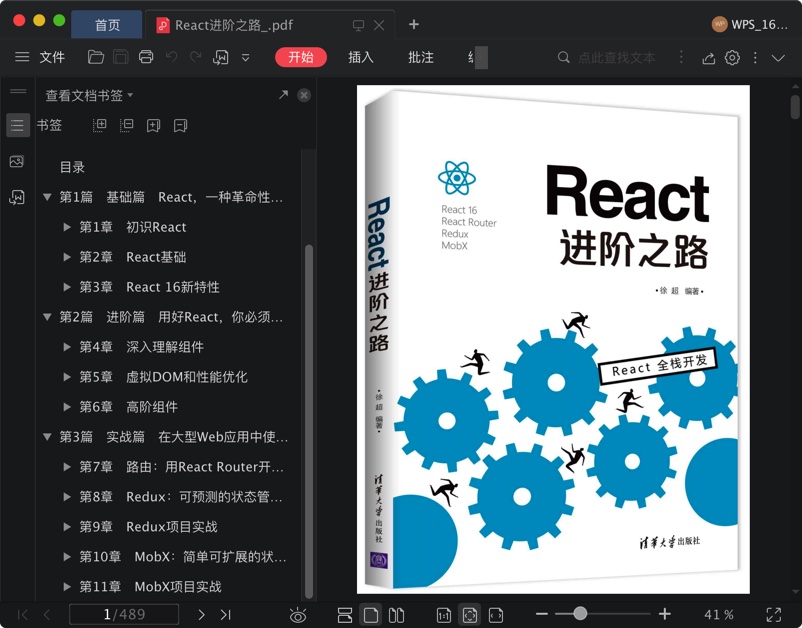Open the 第6章 高阶组件 bookmark text
Screen dimensions: 802x628
[128, 407]
